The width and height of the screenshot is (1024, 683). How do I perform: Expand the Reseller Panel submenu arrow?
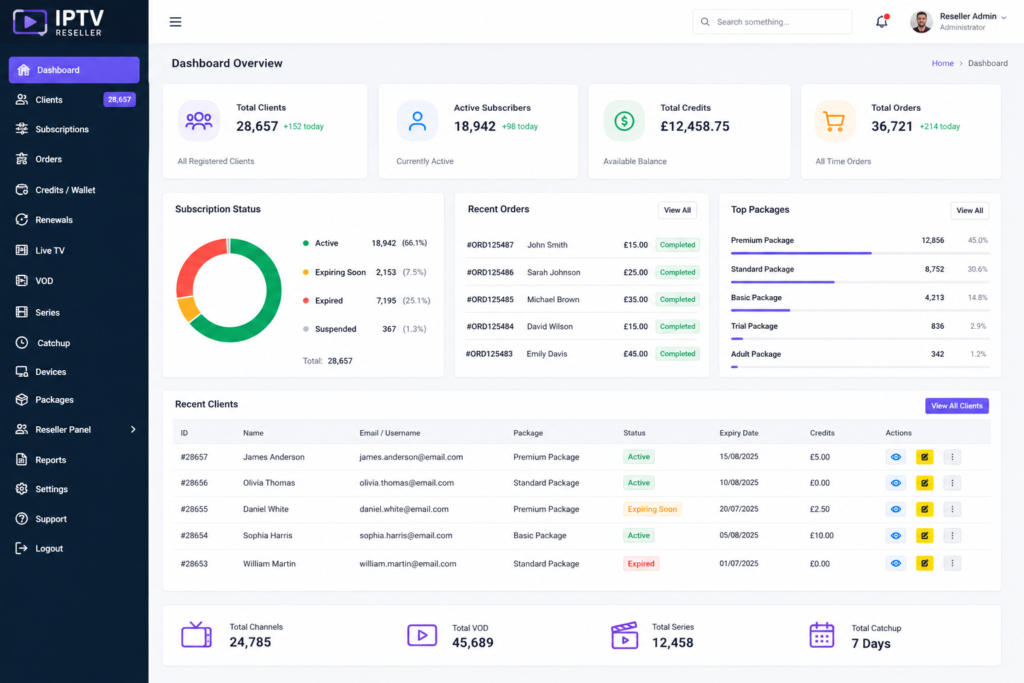click(133, 430)
